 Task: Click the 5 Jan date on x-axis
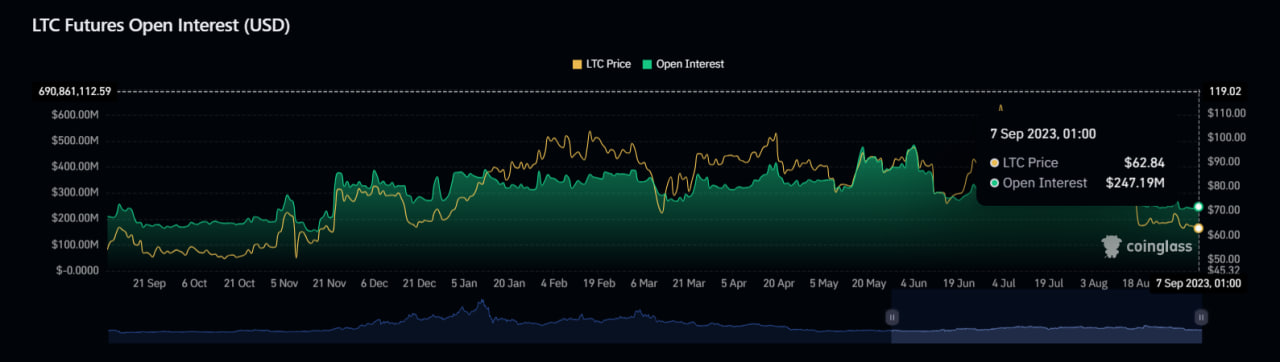pos(464,284)
